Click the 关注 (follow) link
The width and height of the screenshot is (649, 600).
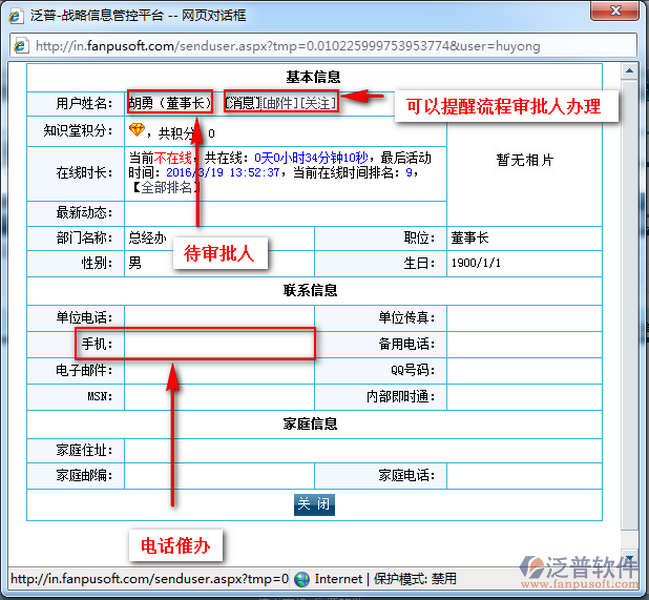(318, 103)
